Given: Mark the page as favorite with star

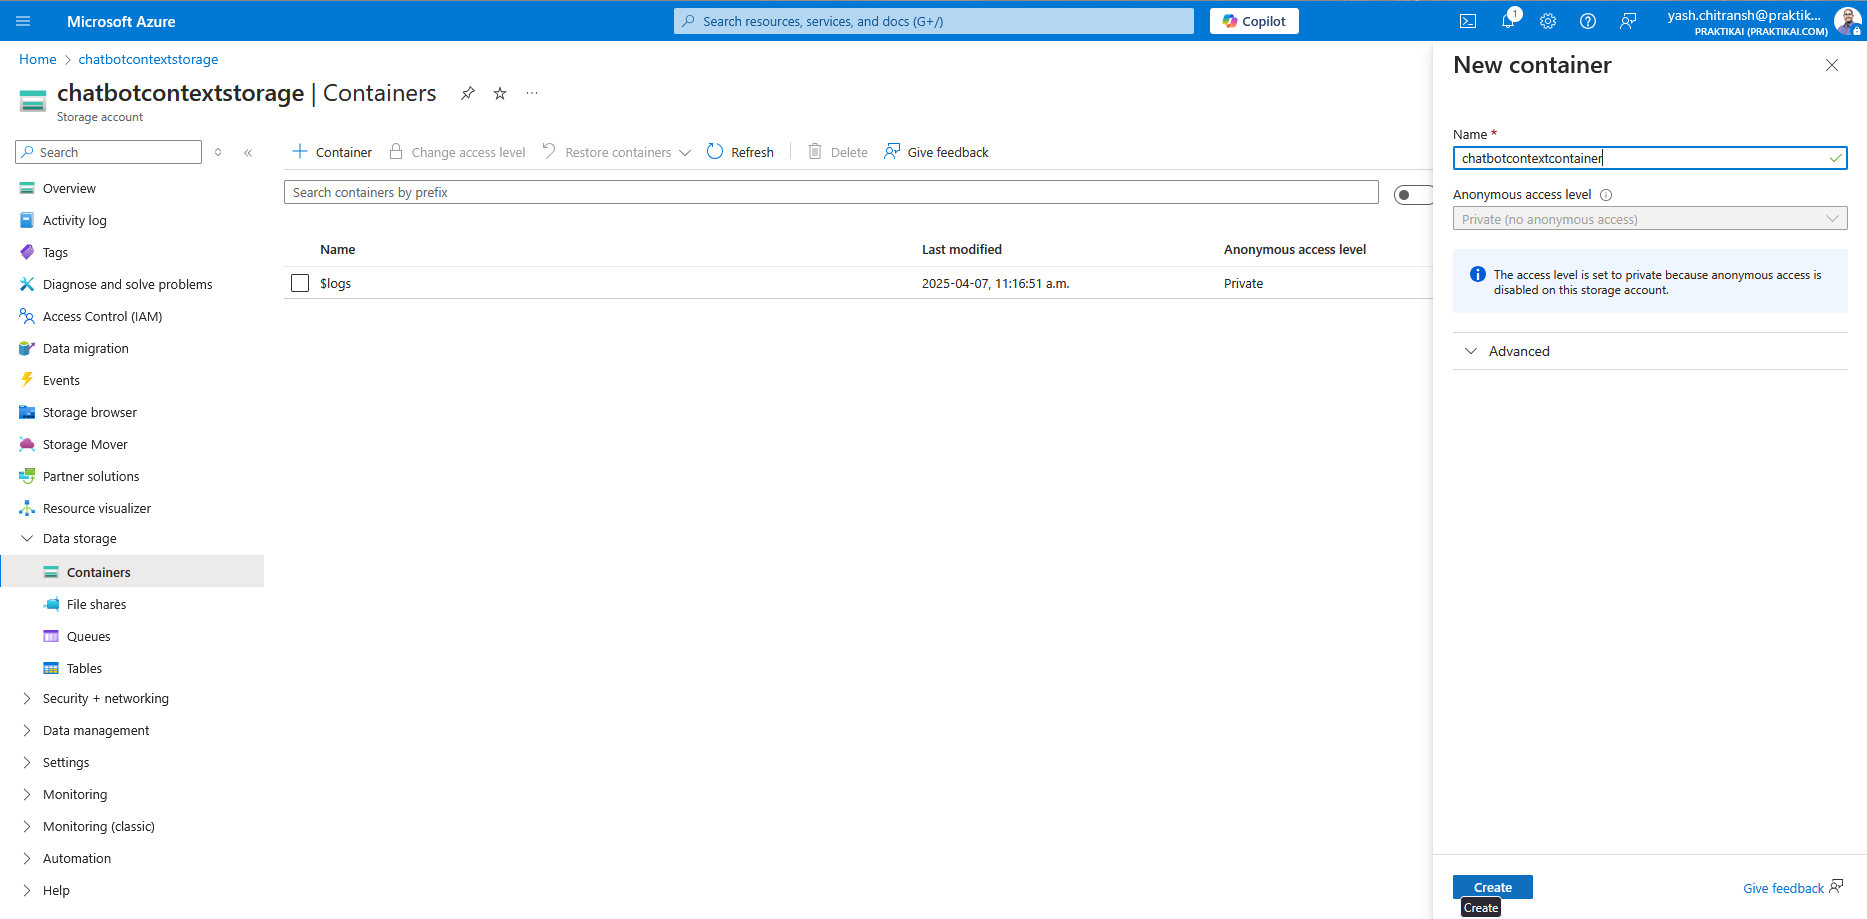Looking at the screenshot, I should [499, 92].
